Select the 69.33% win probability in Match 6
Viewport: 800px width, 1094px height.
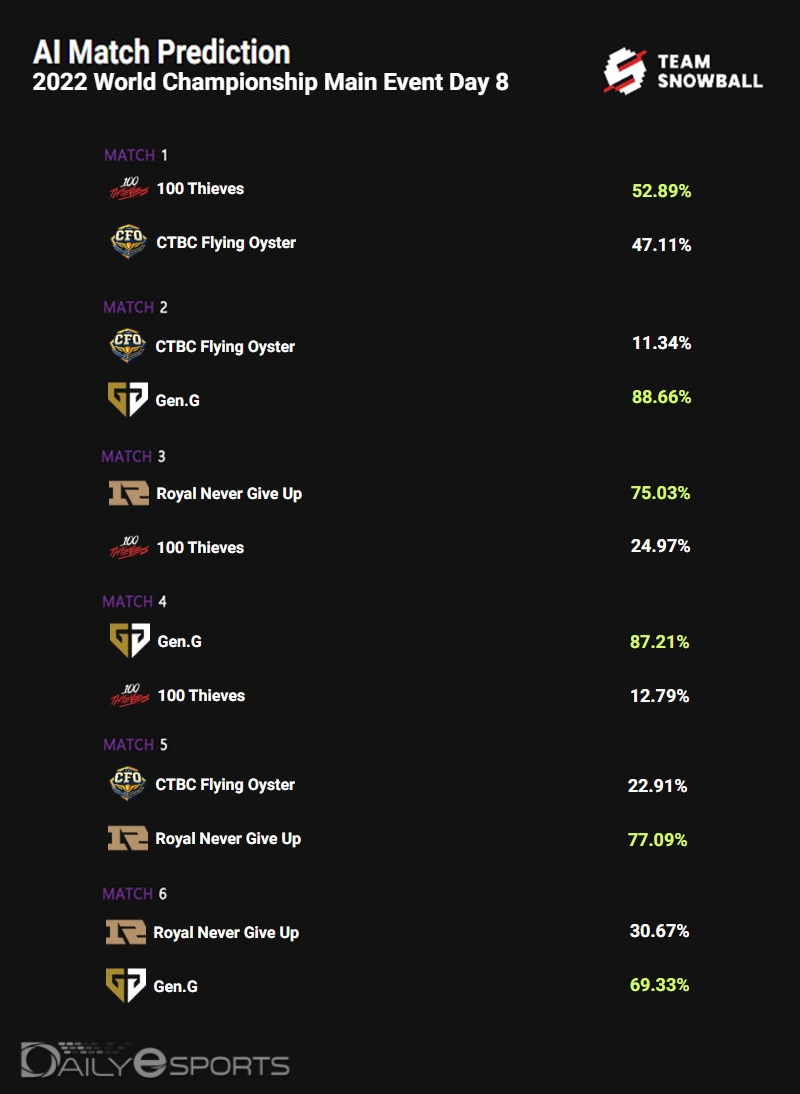[x=659, y=985]
